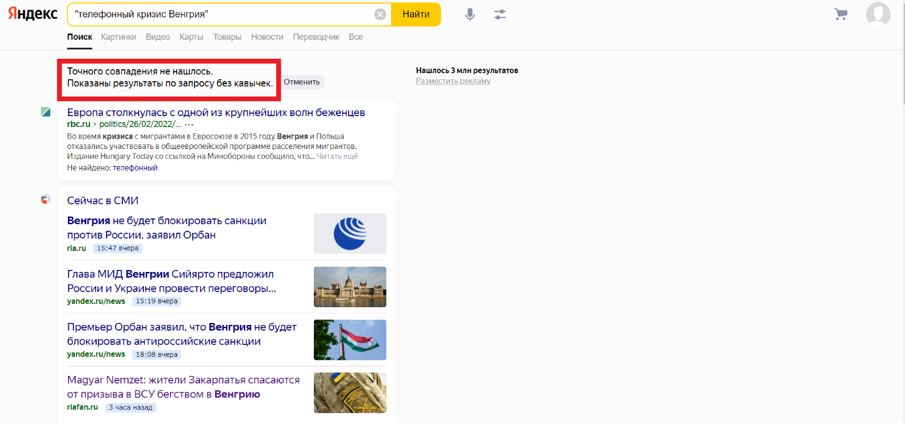Screen dimensions: 905x446
Task: Open the user profile avatar
Action: (x=877, y=14)
